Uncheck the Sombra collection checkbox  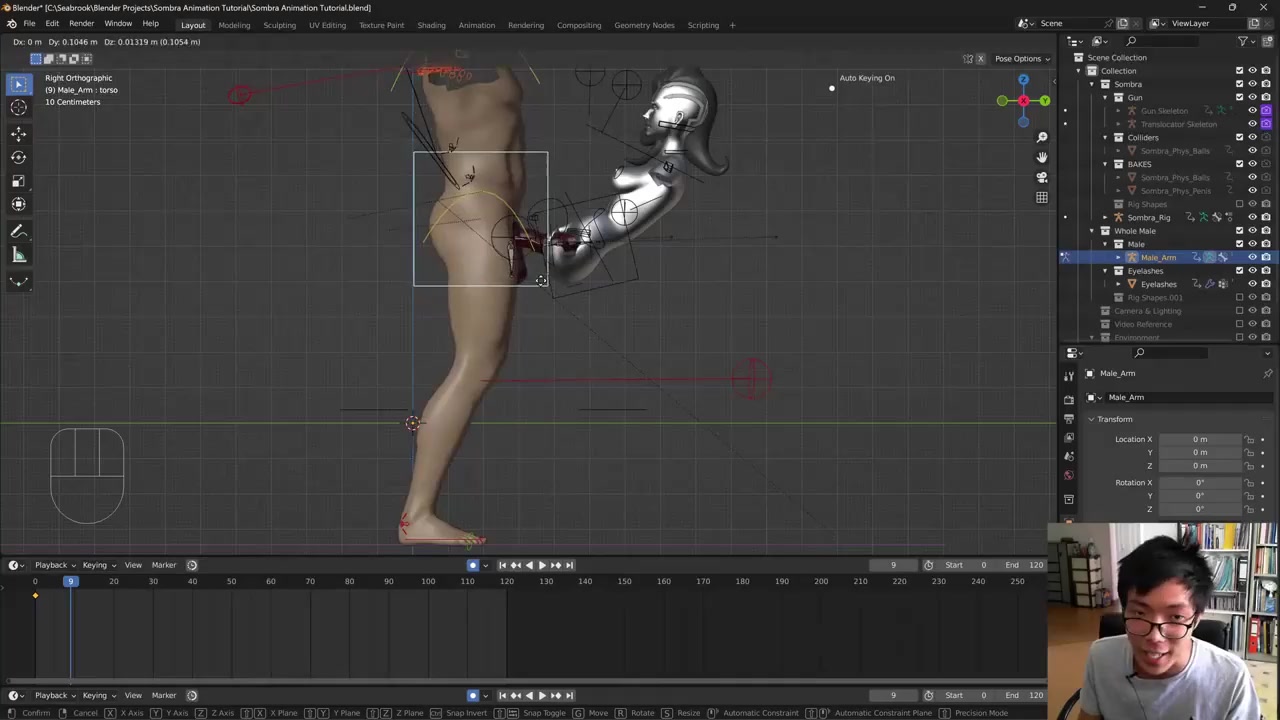1239,84
